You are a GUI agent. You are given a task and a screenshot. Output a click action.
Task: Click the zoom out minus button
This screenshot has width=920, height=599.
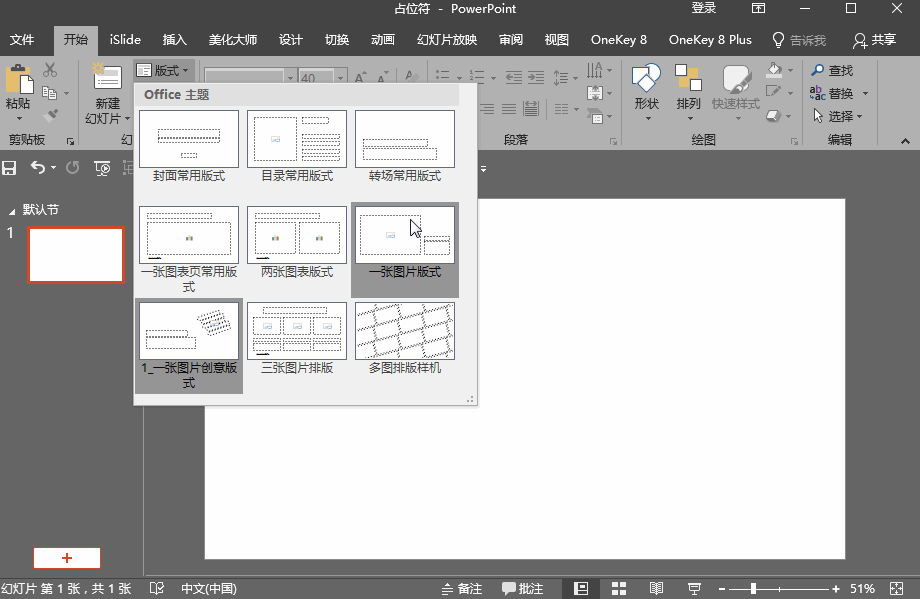point(722,588)
